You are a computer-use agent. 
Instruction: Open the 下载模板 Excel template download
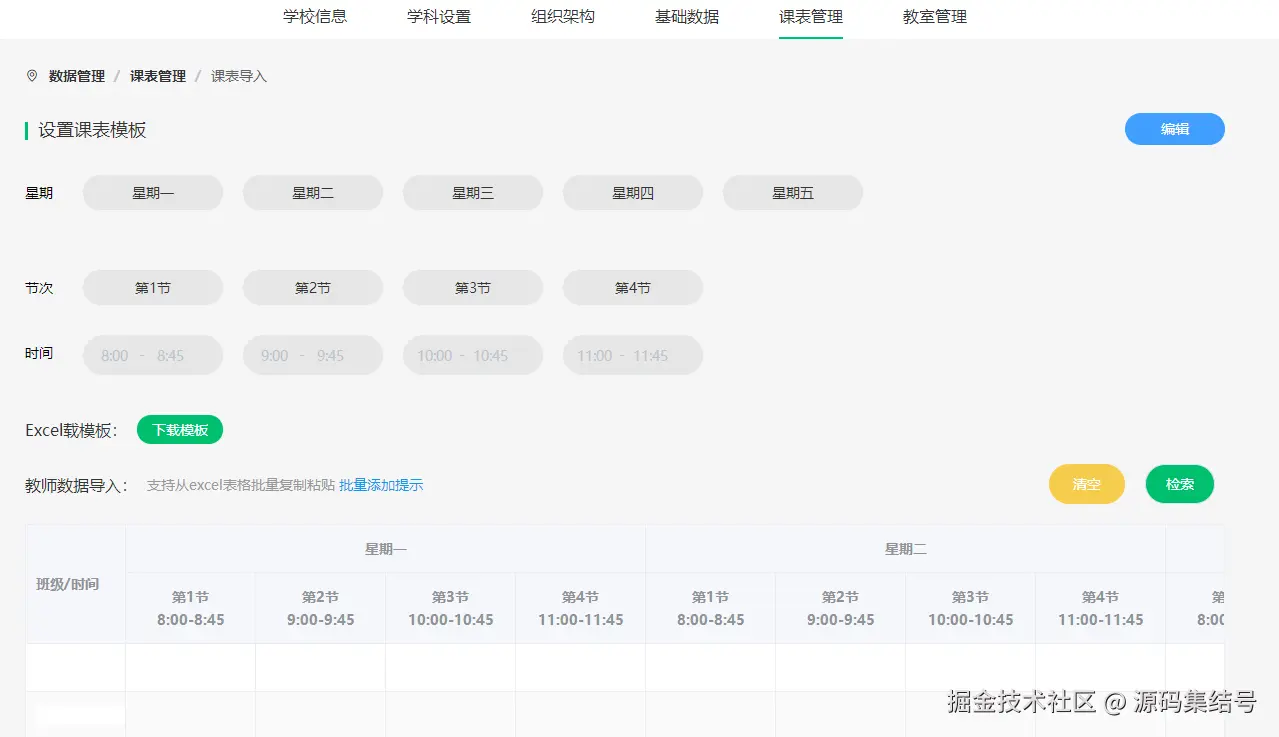(179, 428)
